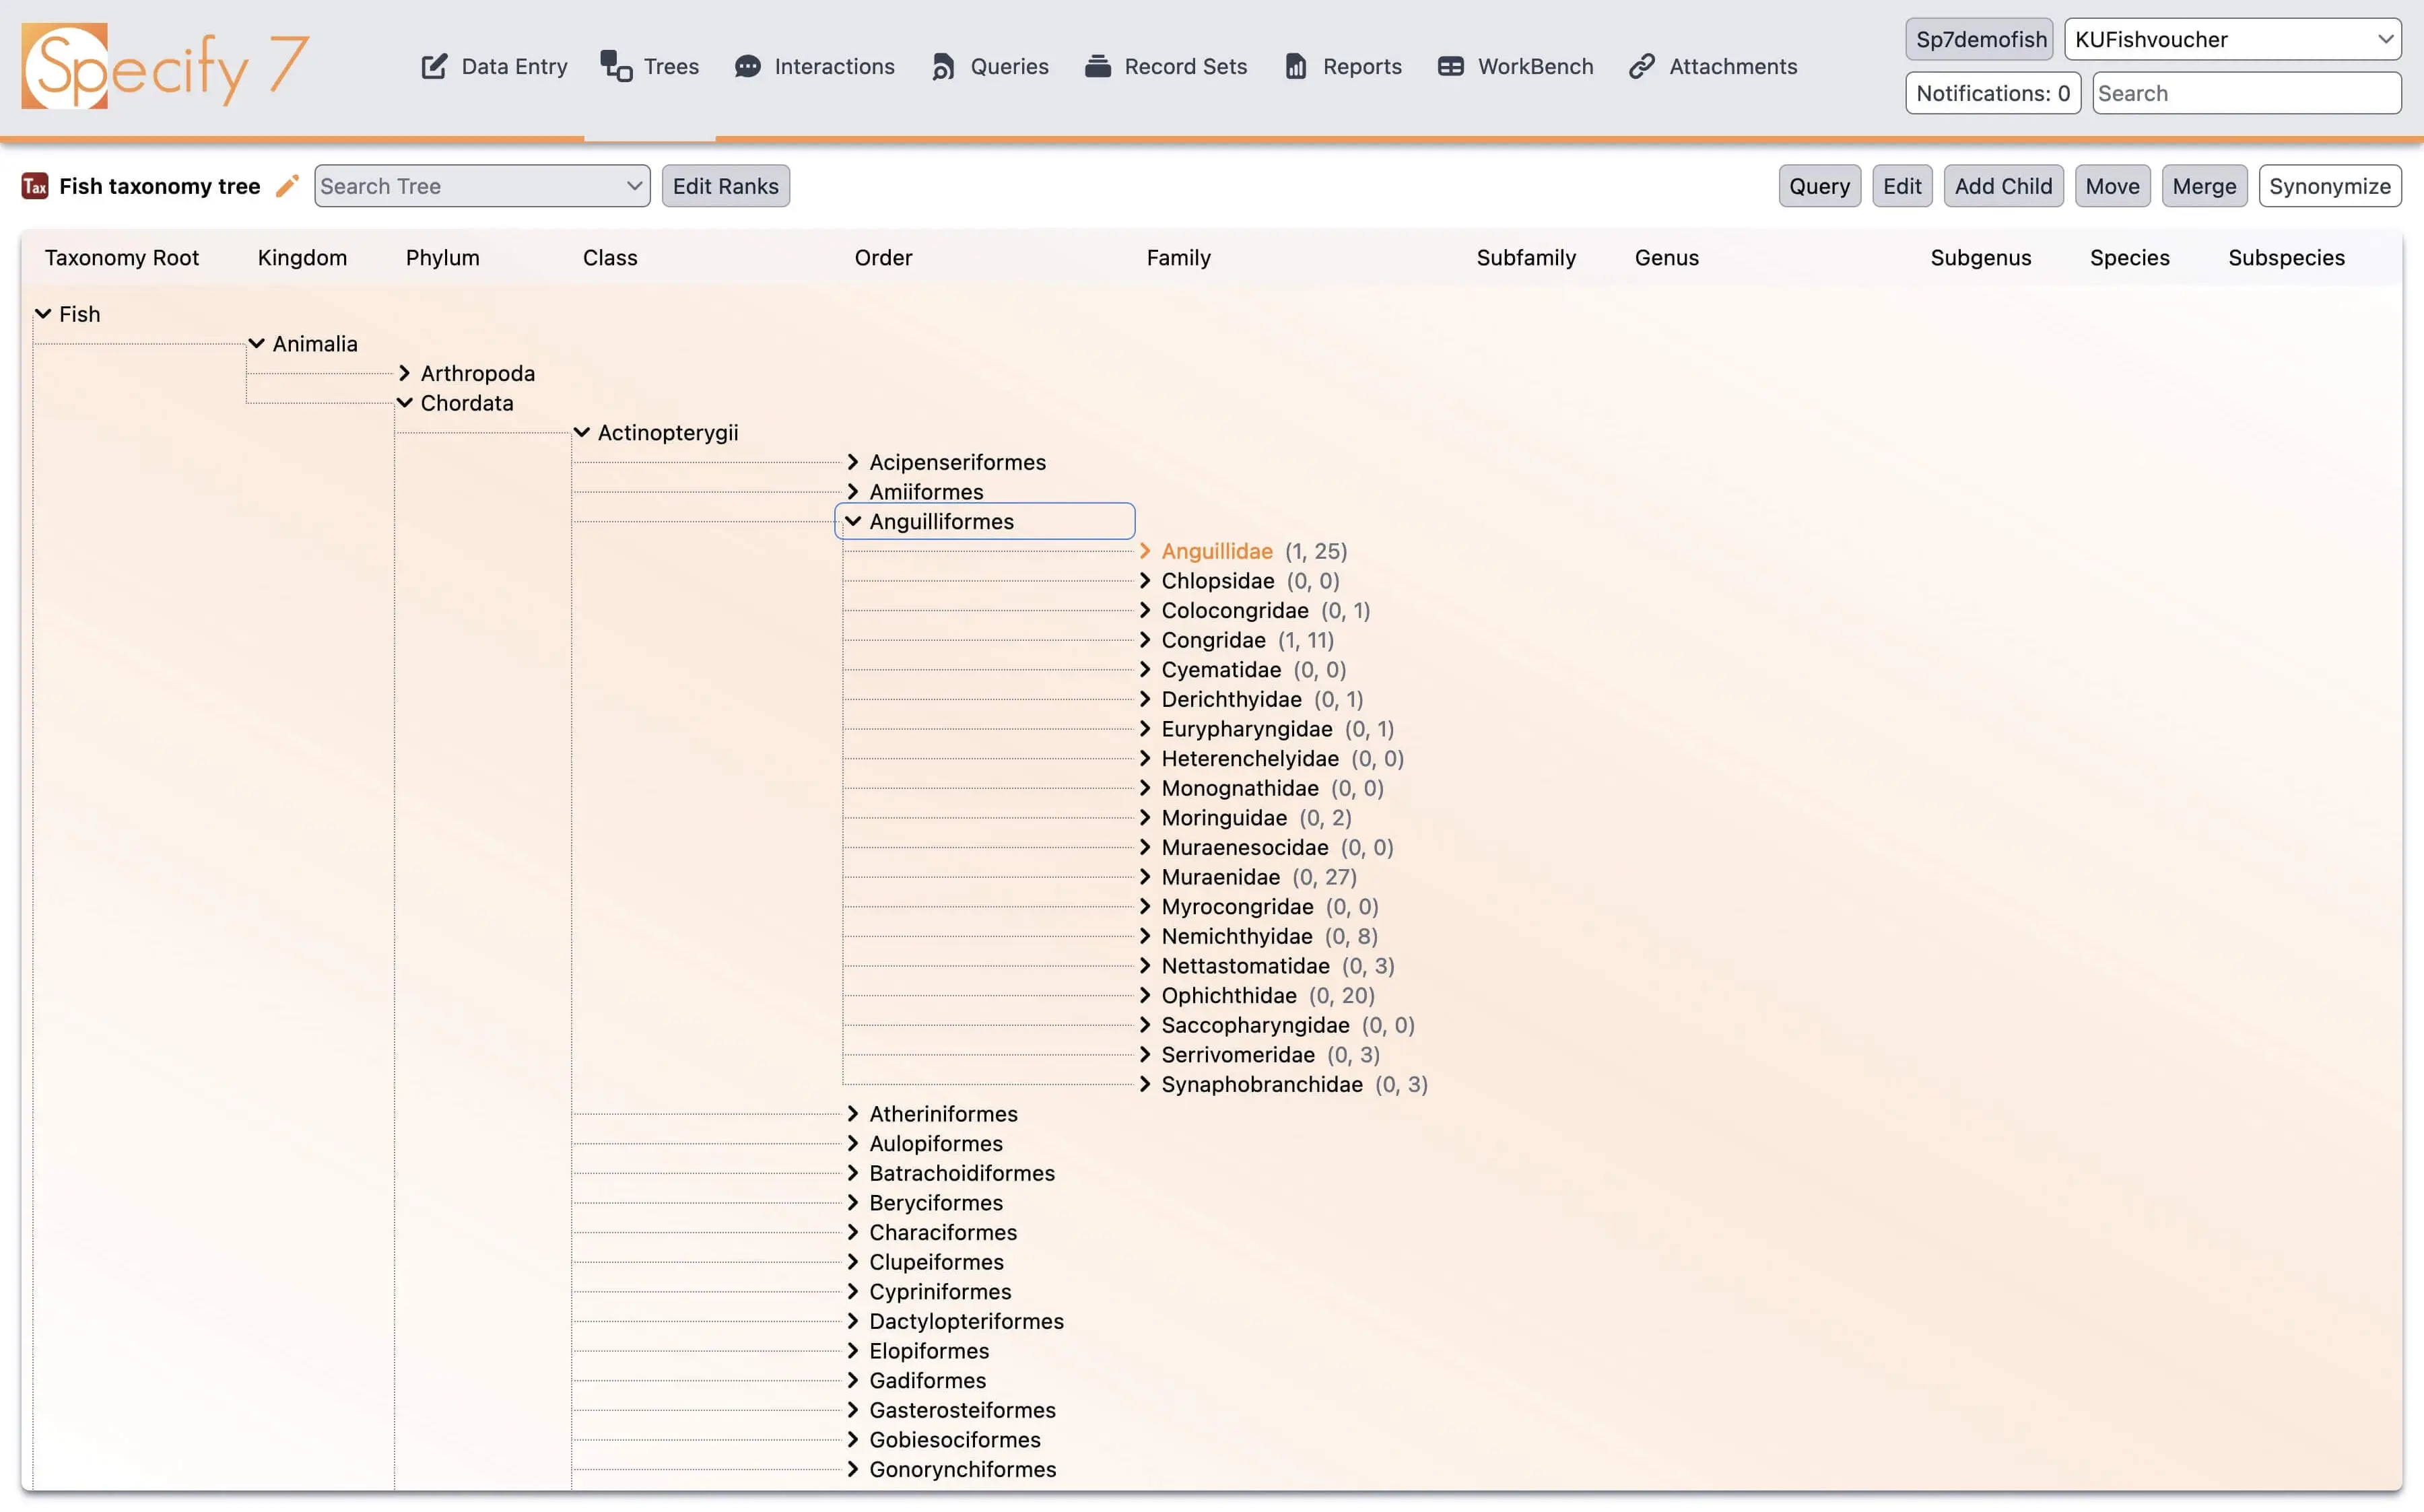The width and height of the screenshot is (2424, 1512).
Task: Click the Record Sets icon
Action: point(1097,66)
